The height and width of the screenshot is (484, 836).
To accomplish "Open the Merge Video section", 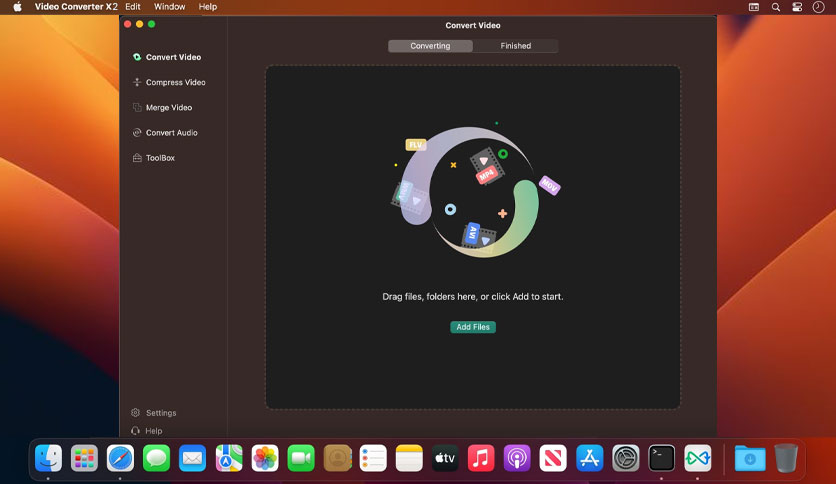I will click(x=163, y=107).
